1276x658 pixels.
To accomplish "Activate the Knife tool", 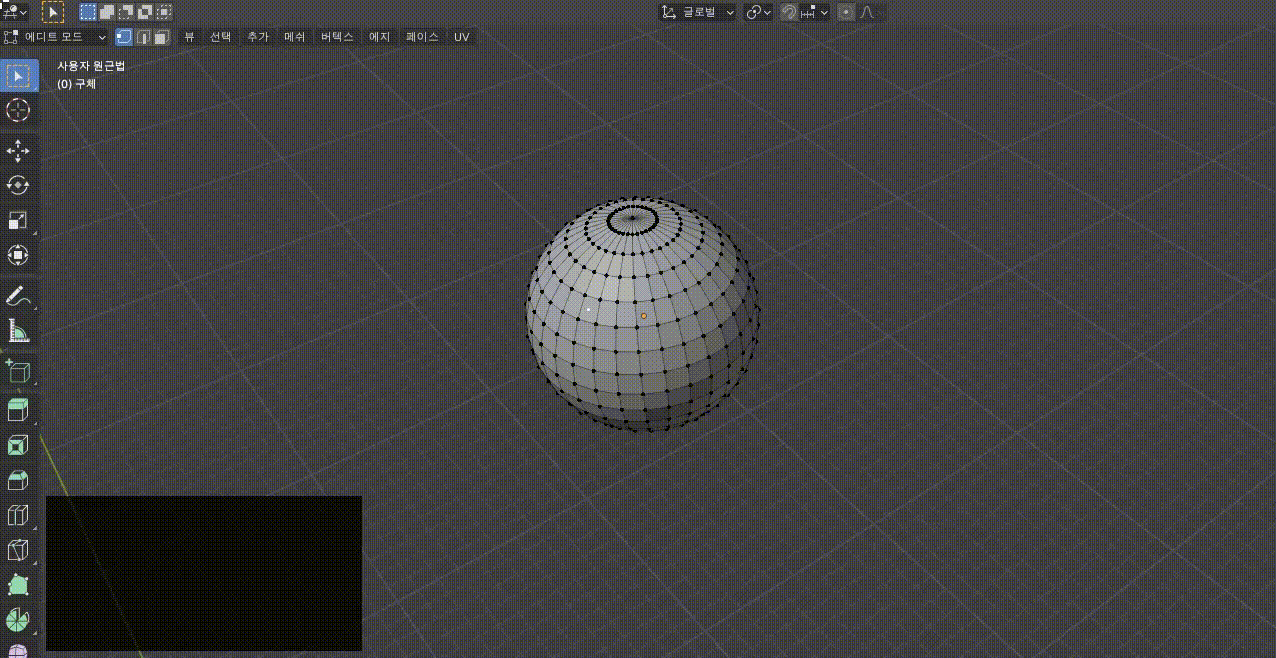I will click(x=18, y=550).
